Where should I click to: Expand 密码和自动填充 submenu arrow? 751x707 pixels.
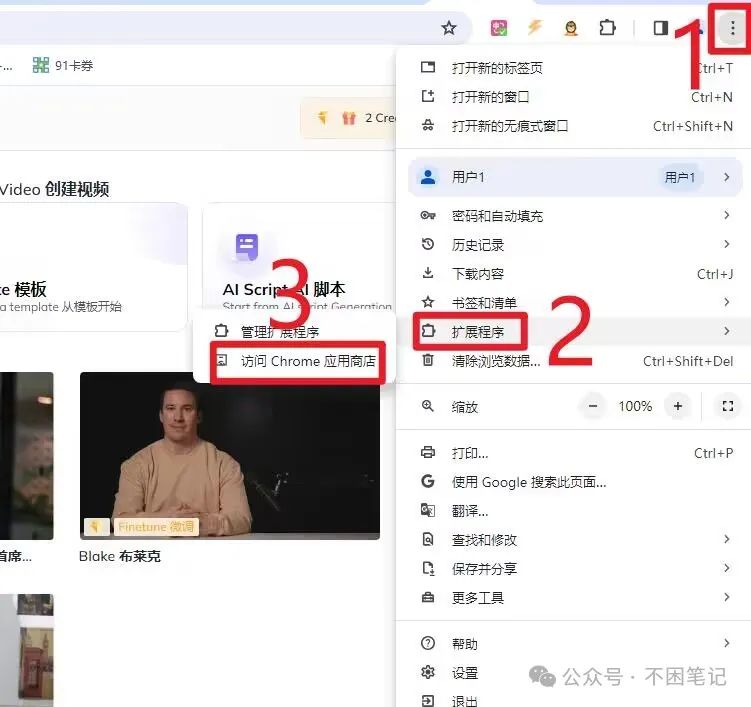[727, 216]
